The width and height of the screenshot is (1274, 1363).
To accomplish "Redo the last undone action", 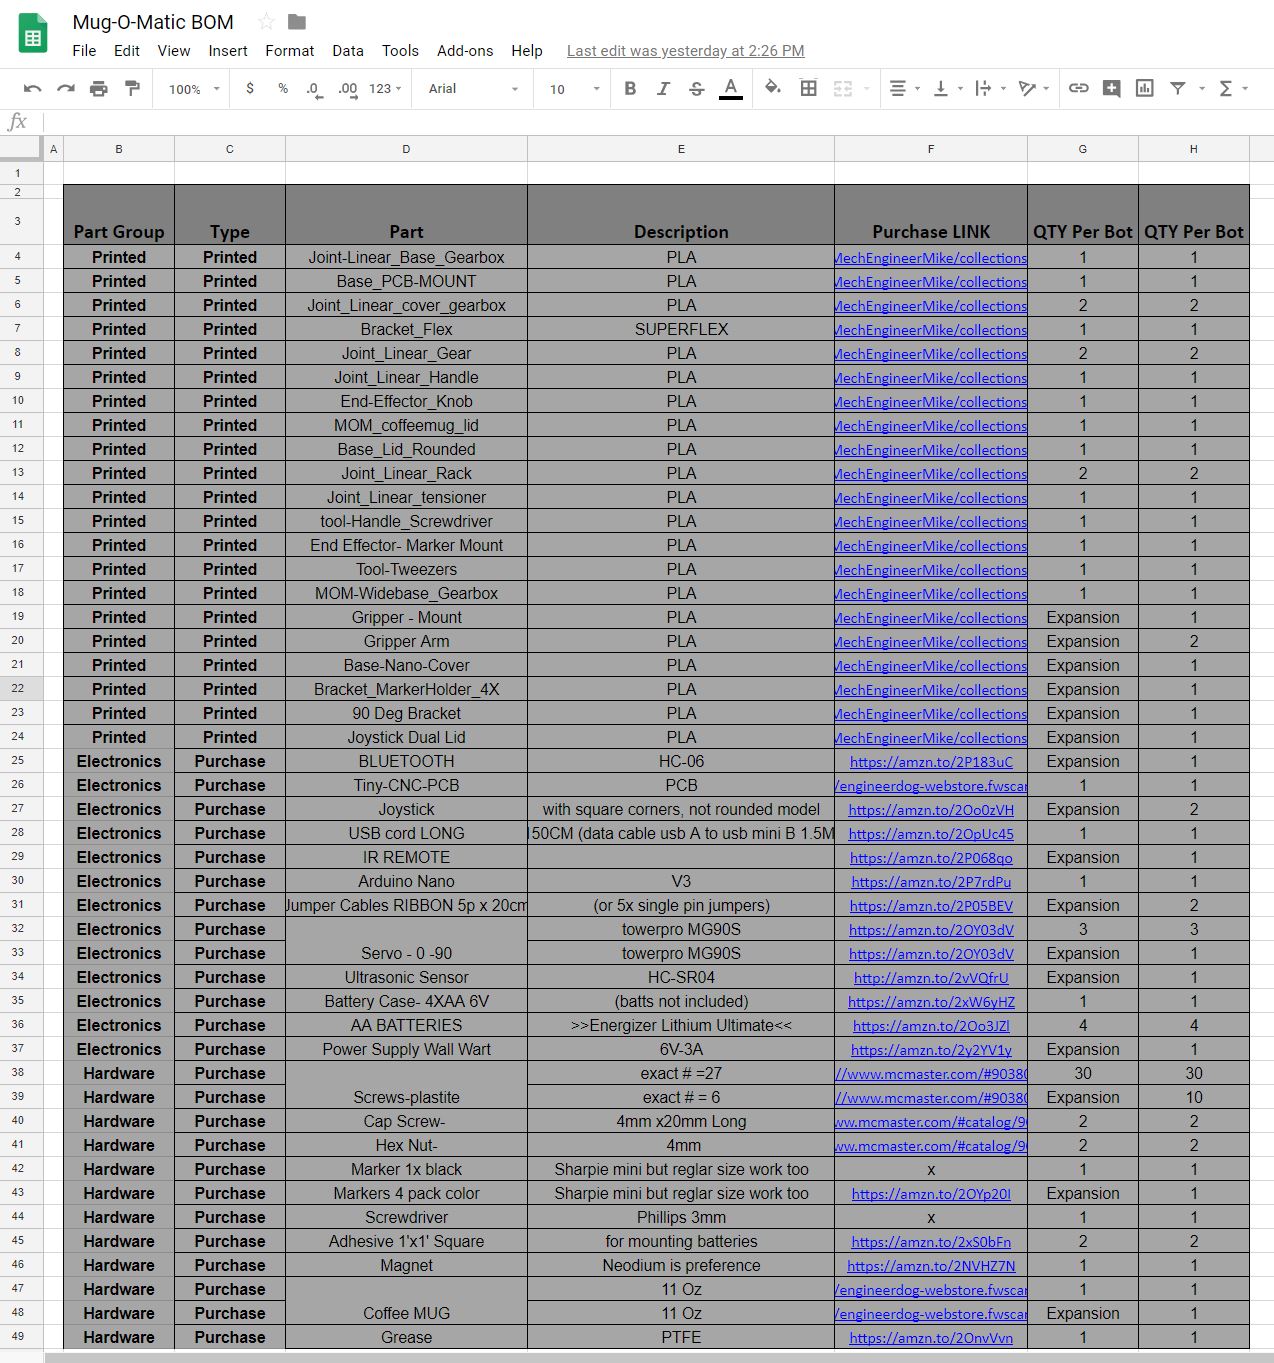I will pos(66,89).
